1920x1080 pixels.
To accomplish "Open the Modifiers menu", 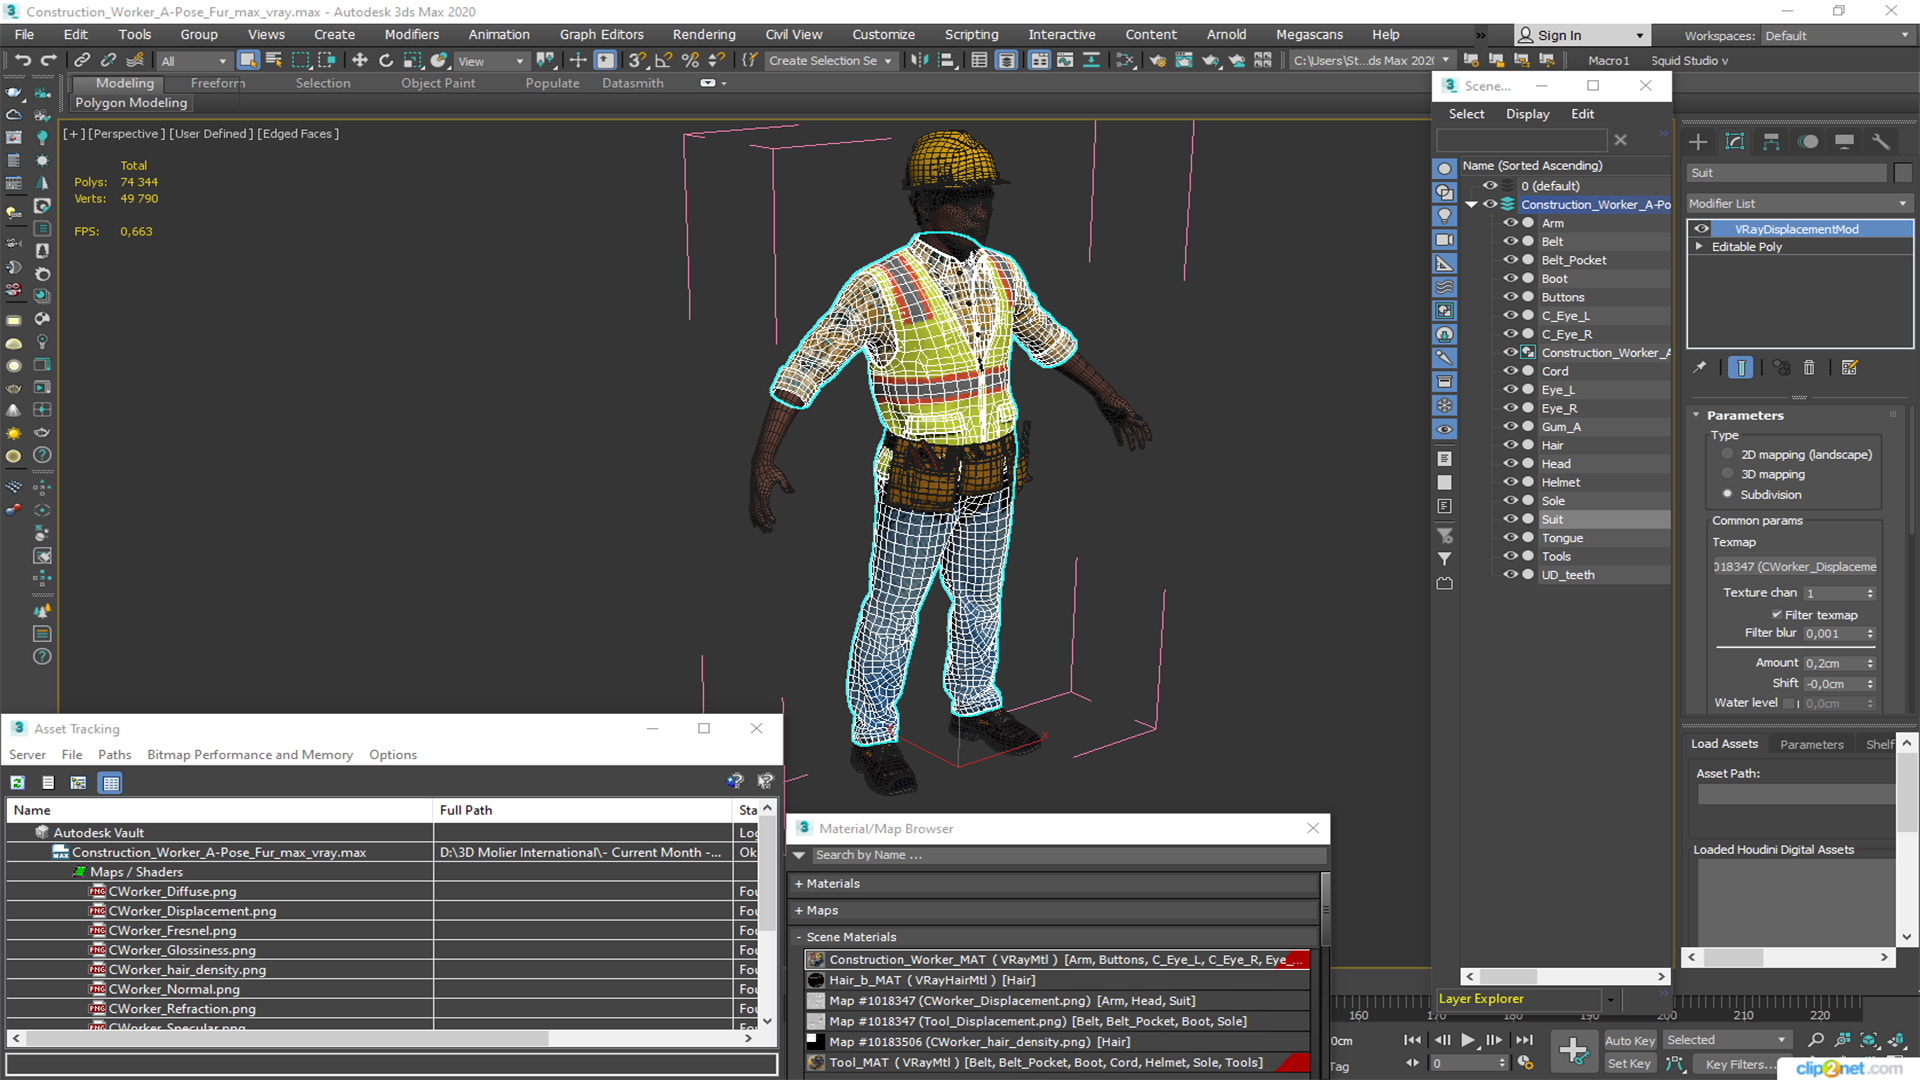I will 412,34.
